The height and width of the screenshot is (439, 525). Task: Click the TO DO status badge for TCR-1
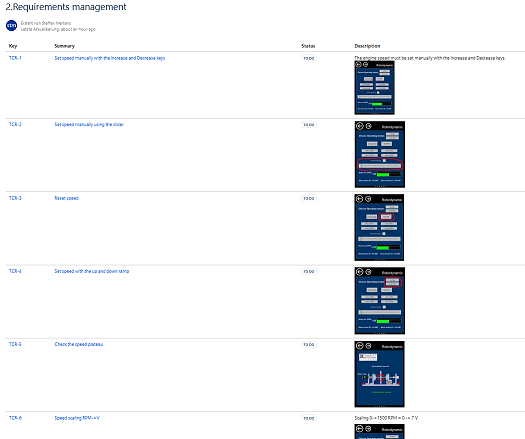tap(309, 58)
